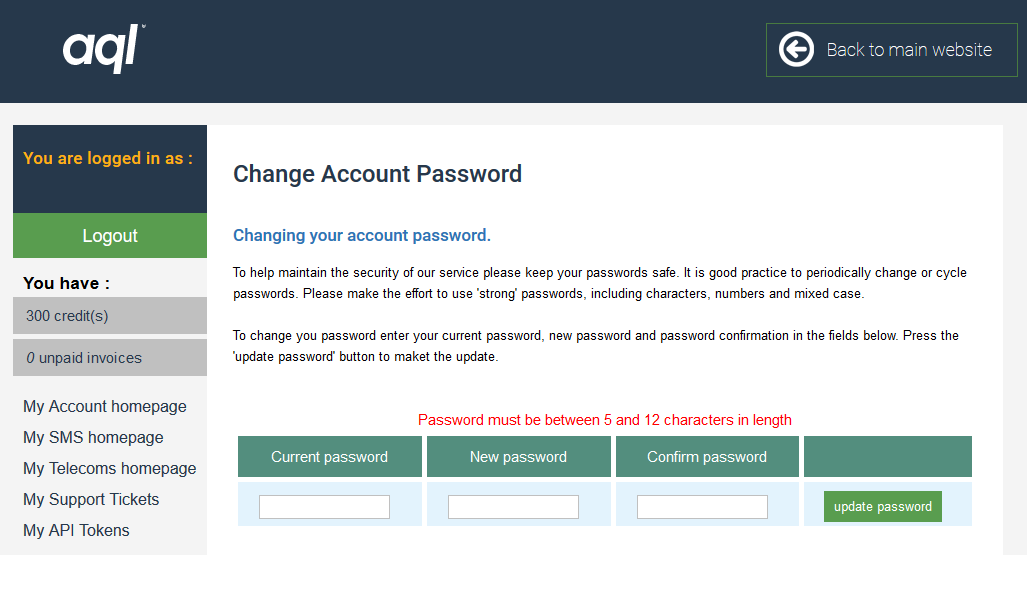Open My Telecoms homepage link
This screenshot has width=1027, height=600.
pos(109,468)
